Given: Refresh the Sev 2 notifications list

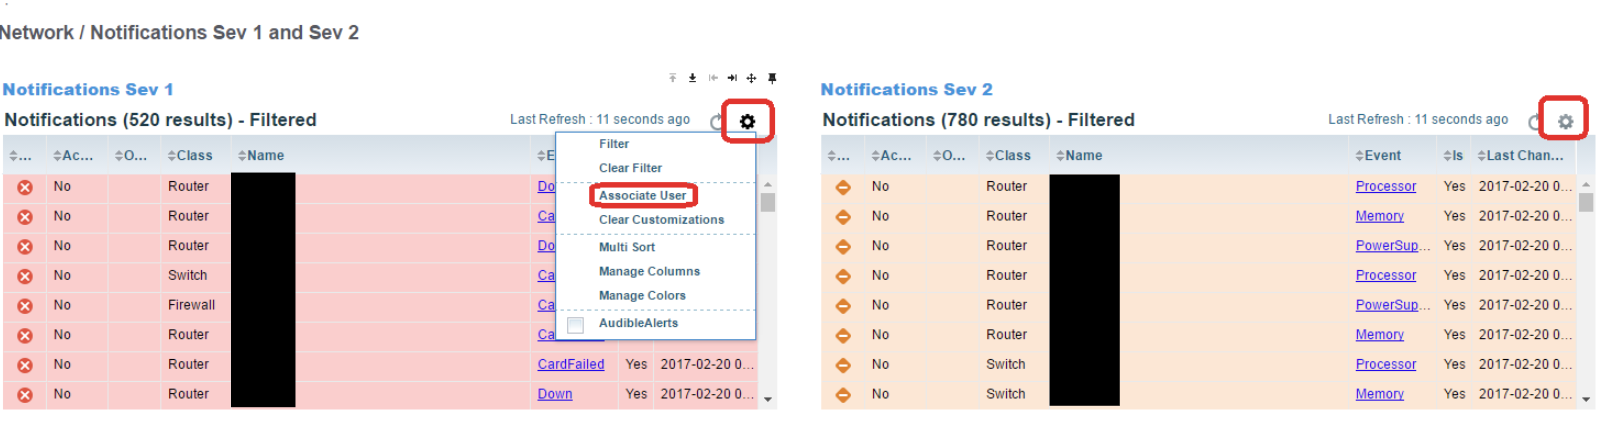Looking at the screenshot, I should (1535, 122).
